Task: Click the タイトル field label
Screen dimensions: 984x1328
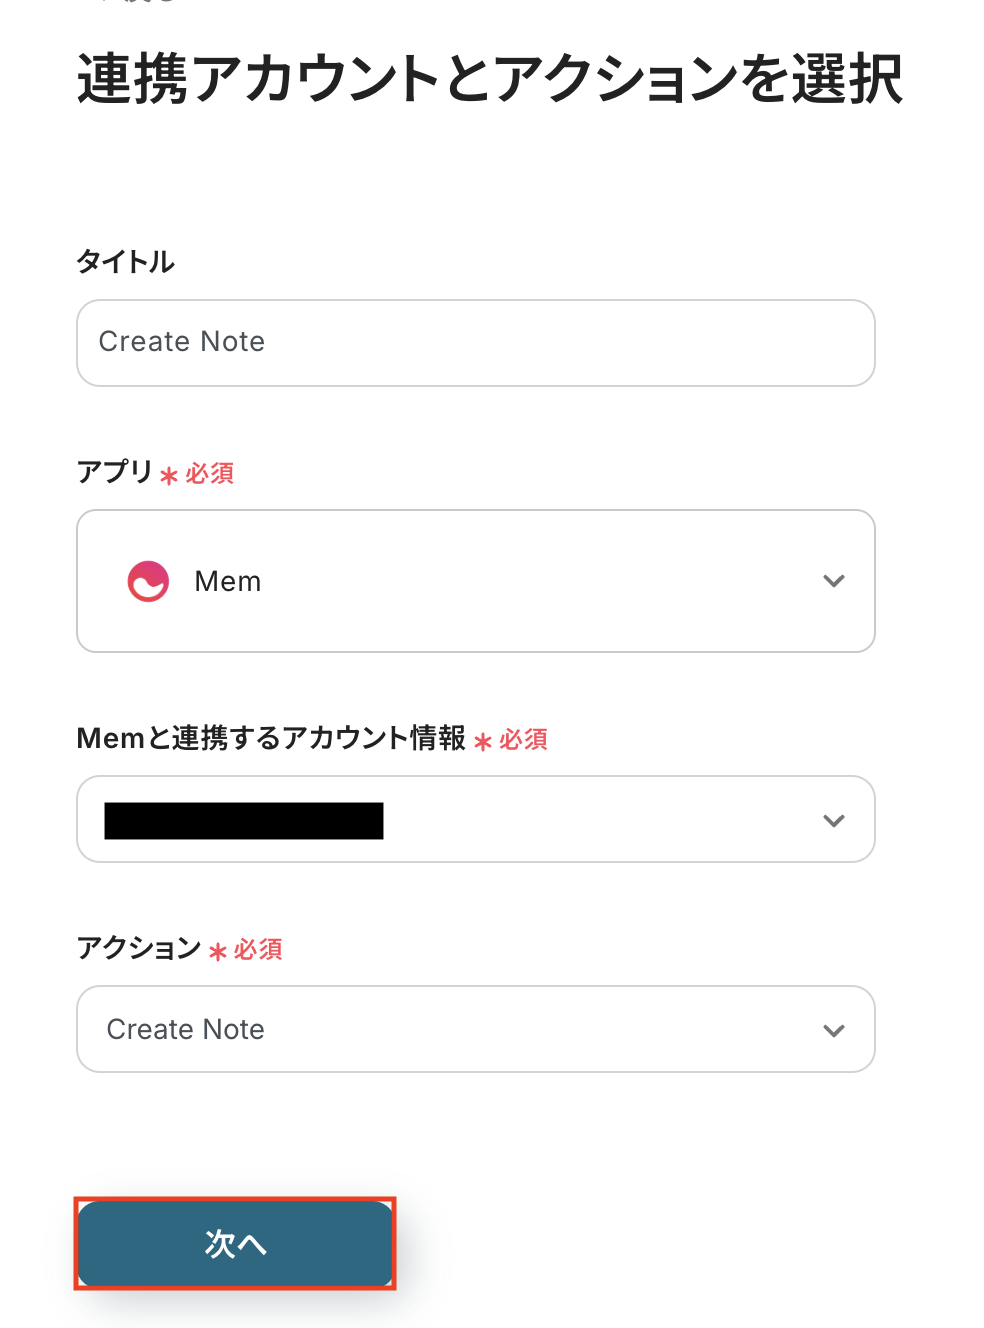Action: (x=126, y=262)
